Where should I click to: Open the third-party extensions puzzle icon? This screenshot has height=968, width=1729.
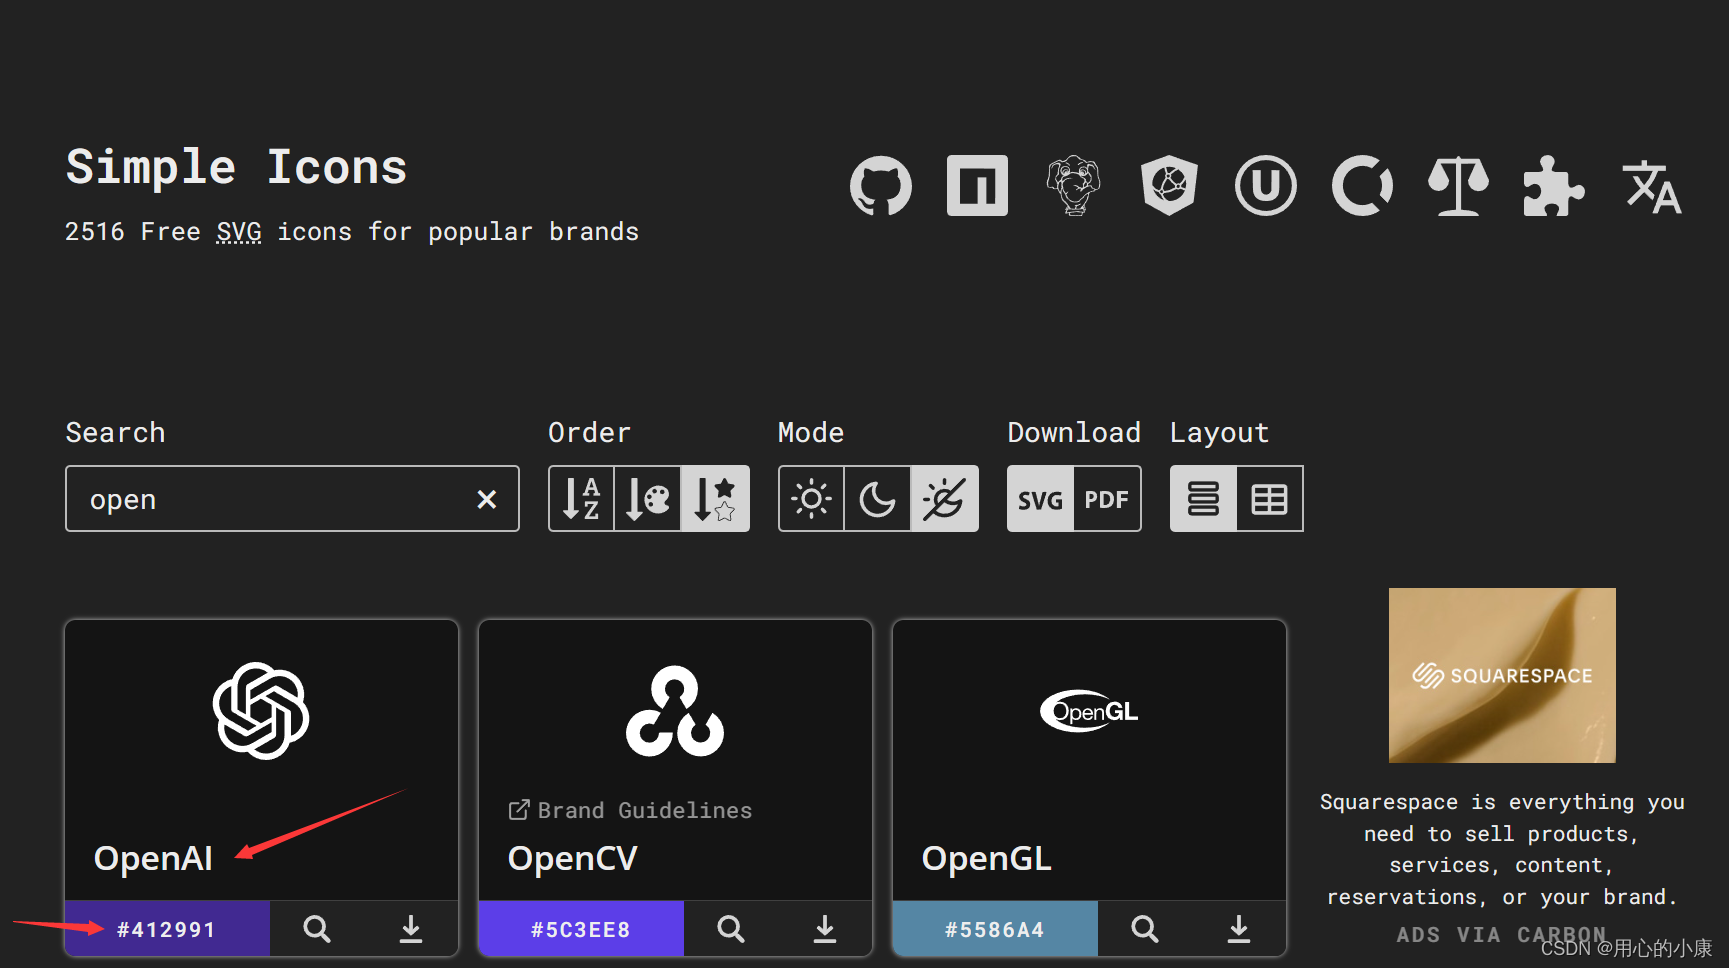[1554, 186]
